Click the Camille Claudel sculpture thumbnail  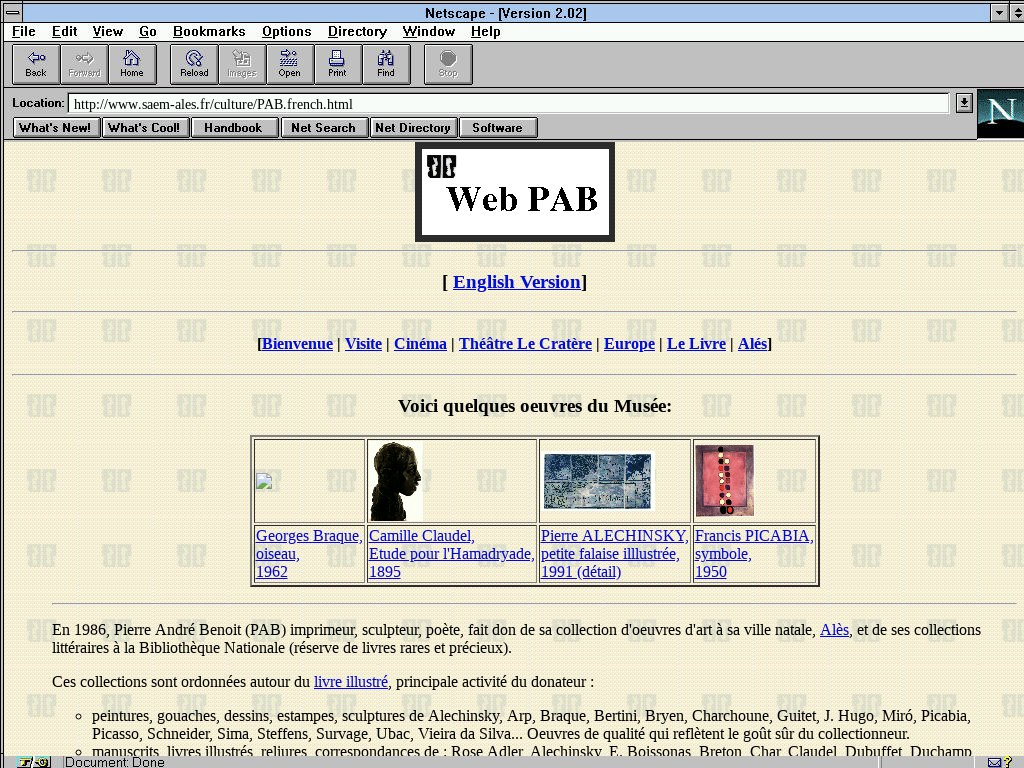click(396, 481)
